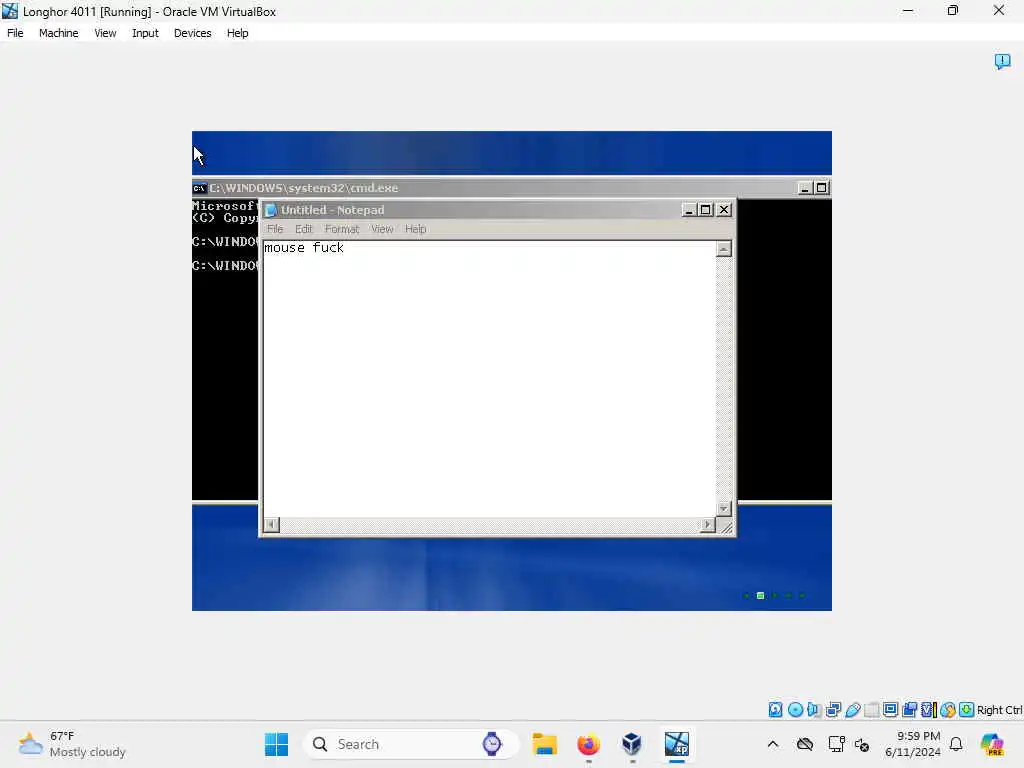The image size is (1024, 768).
Task: Click the Untitled - Notepad title text
Action: (x=332, y=210)
